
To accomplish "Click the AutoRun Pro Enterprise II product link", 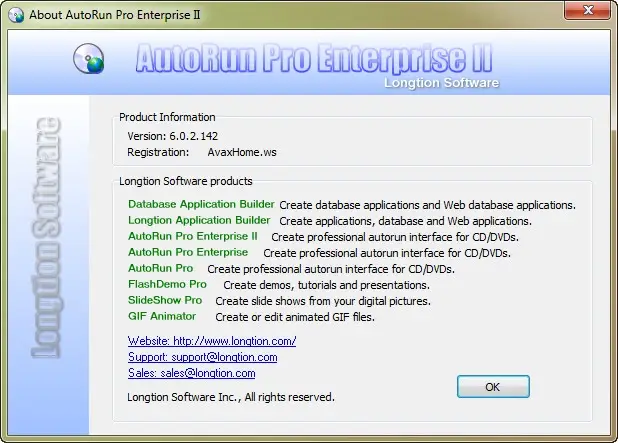I will coord(193,236).
